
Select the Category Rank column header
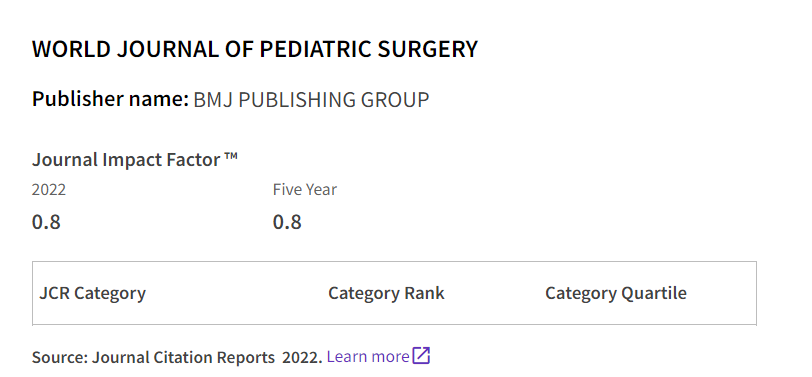pyautogui.click(x=386, y=293)
